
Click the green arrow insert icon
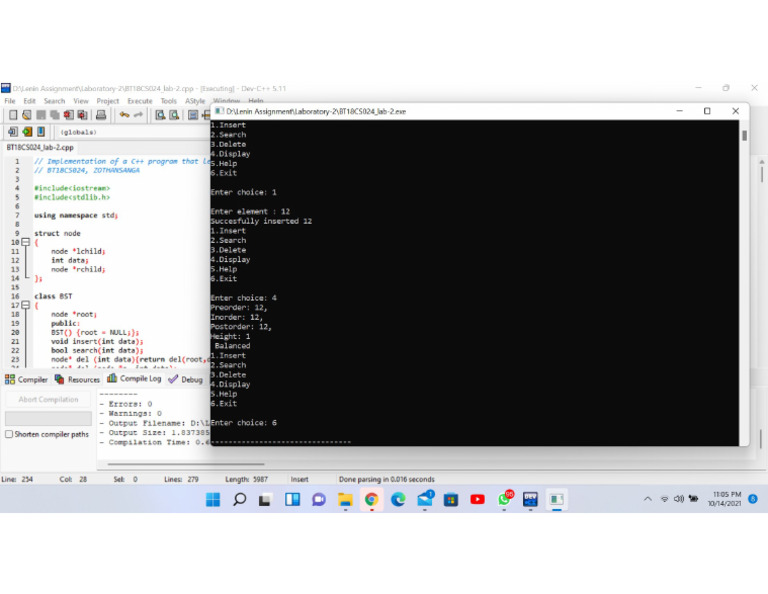27,132
